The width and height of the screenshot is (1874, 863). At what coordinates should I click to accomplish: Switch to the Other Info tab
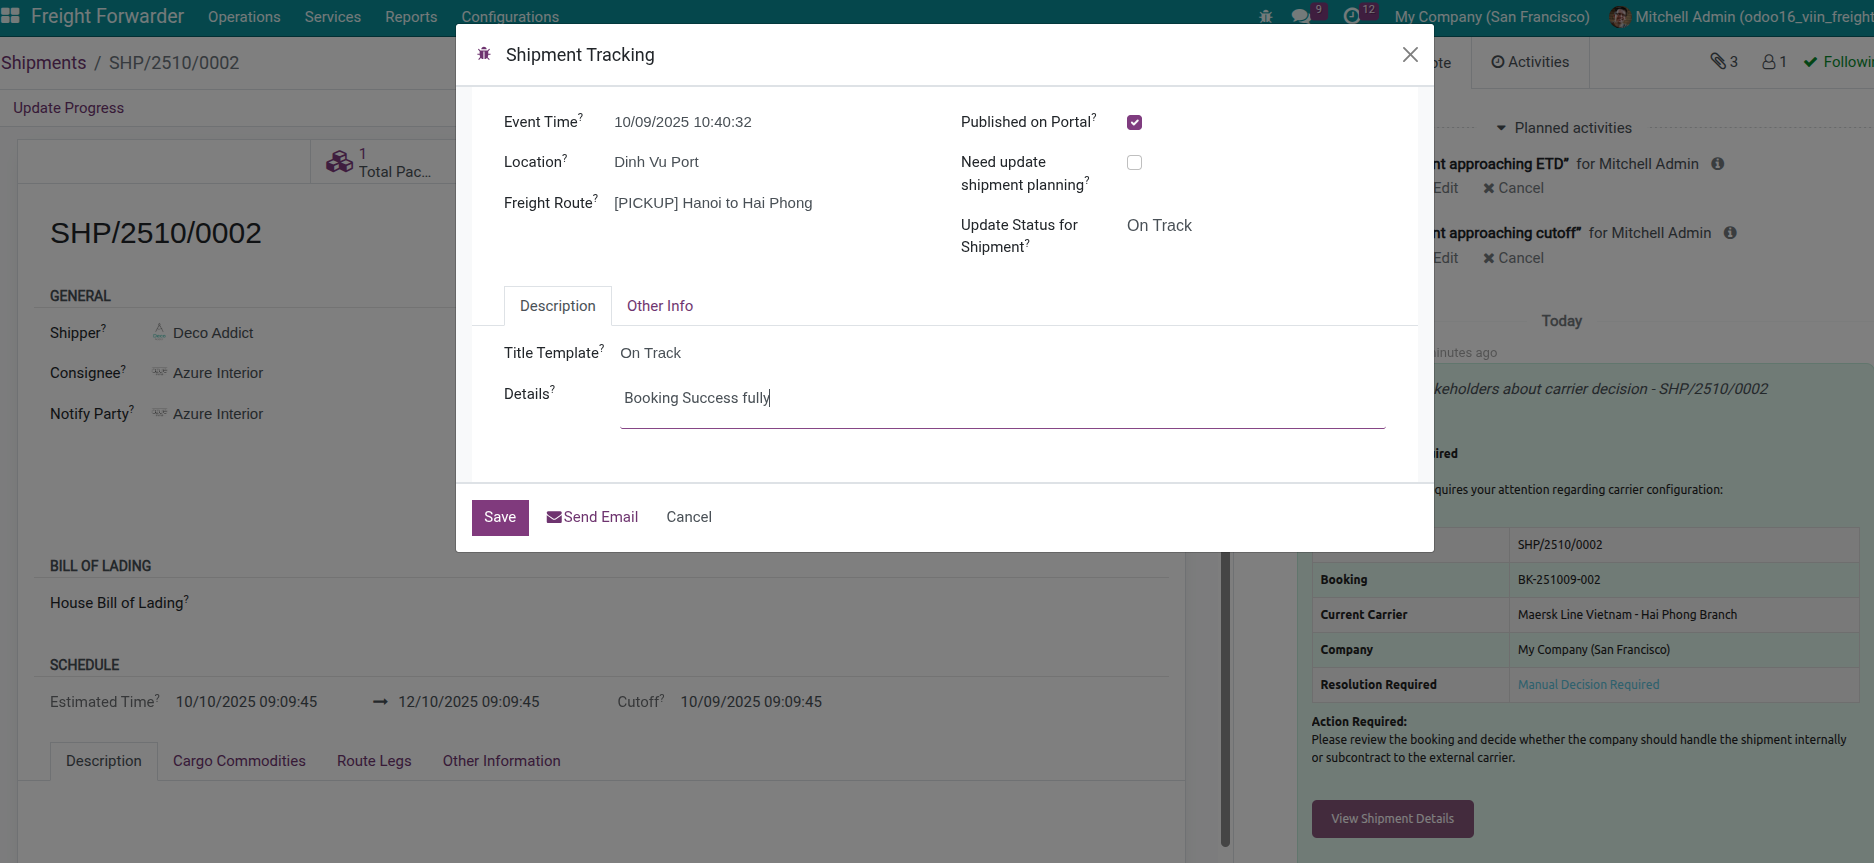coord(659,306)
